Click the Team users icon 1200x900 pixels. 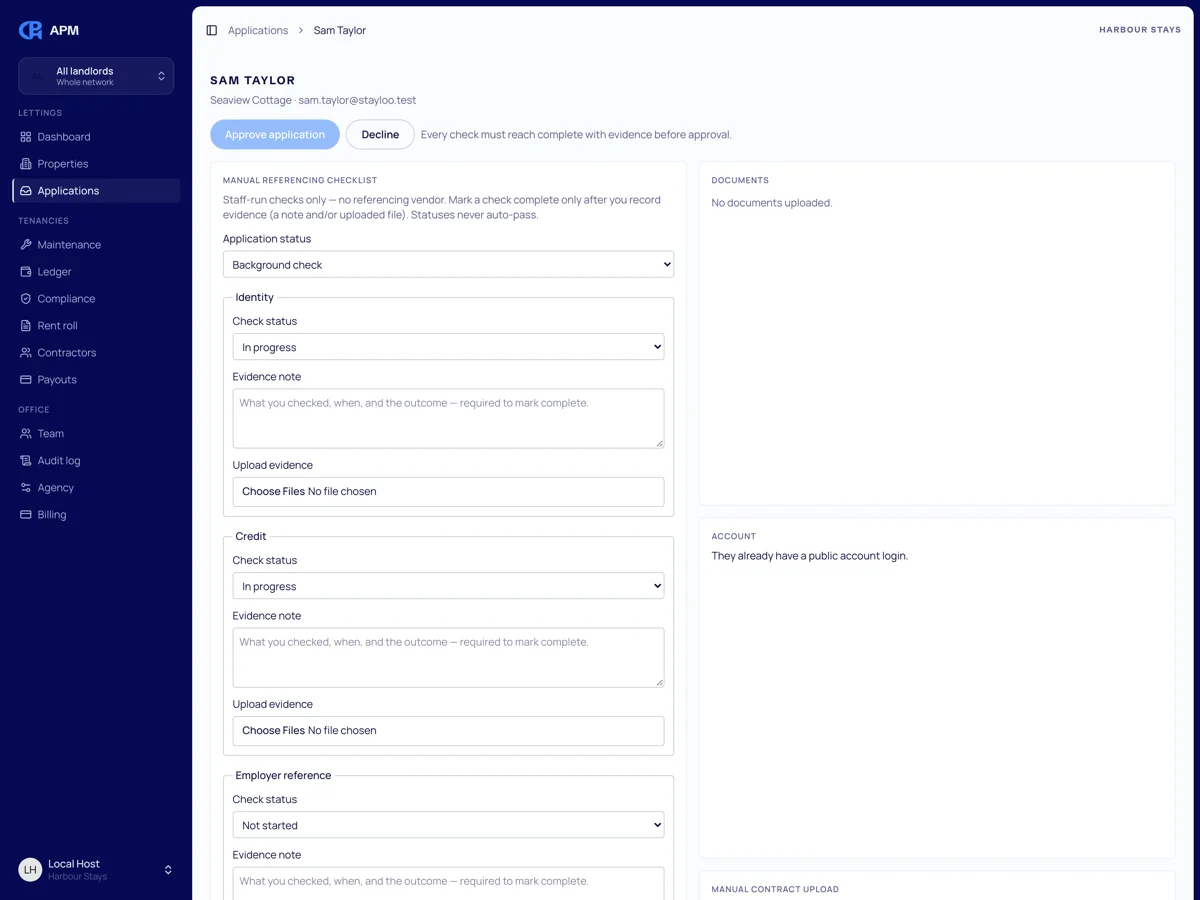26,434
